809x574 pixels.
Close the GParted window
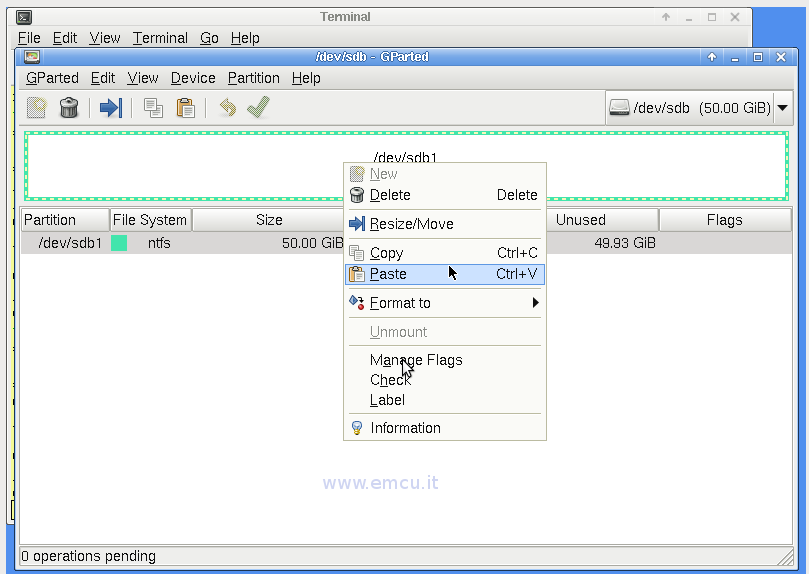pos(781,57)
